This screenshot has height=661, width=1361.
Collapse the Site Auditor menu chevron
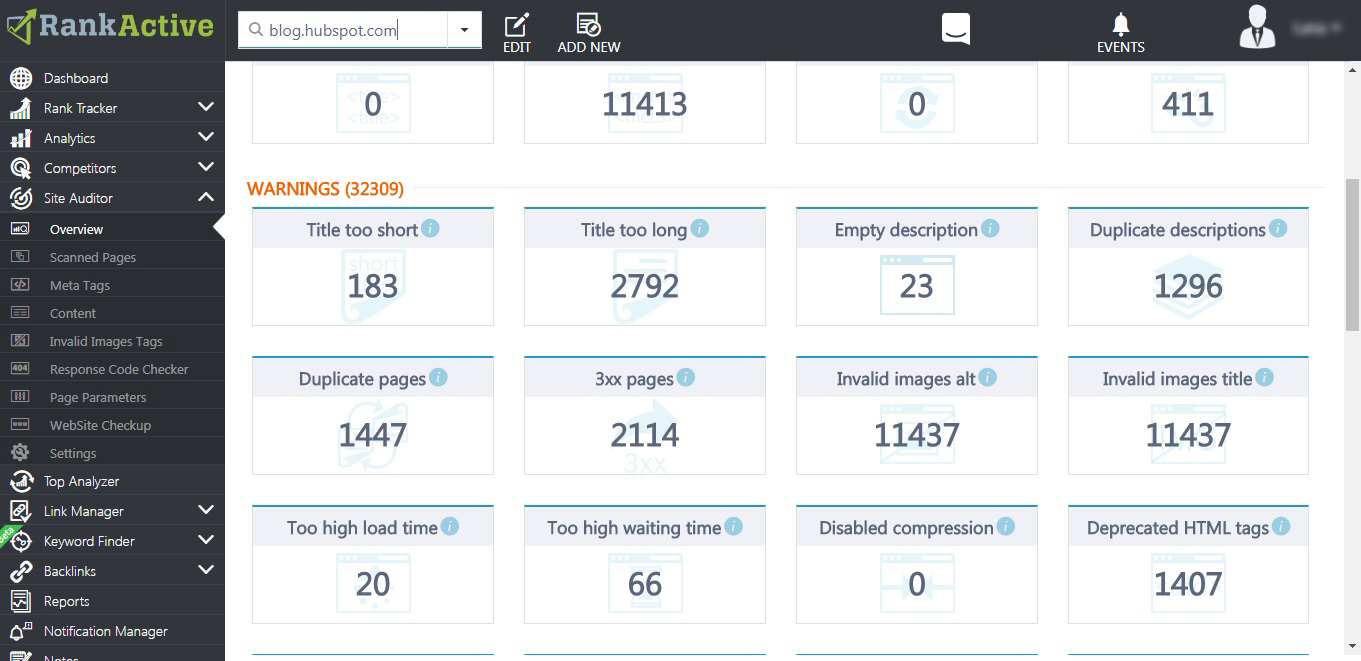click(x=206, y=197)
